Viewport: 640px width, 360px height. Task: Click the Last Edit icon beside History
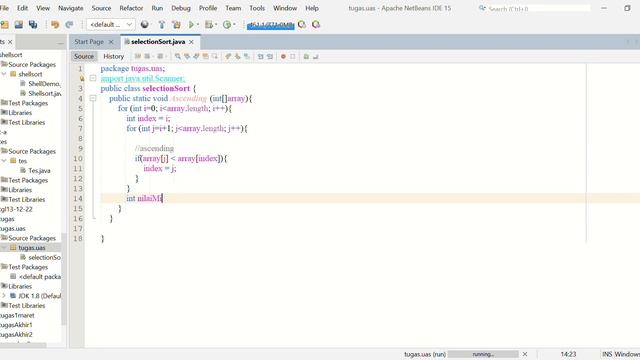138,56
